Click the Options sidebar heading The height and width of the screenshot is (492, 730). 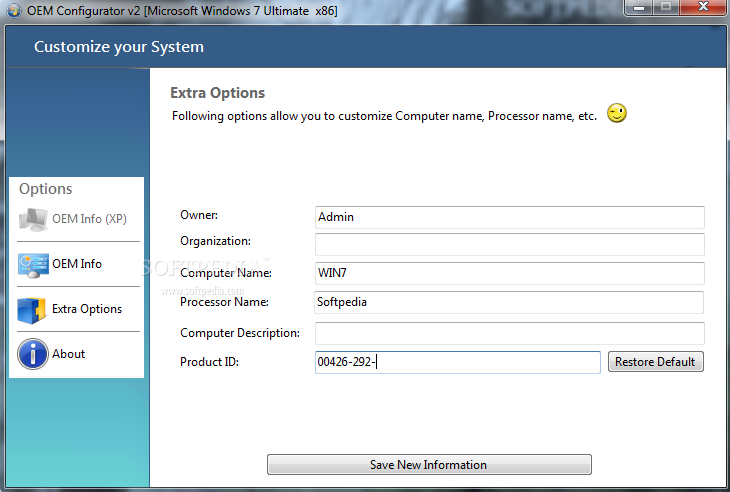point(46,189)
